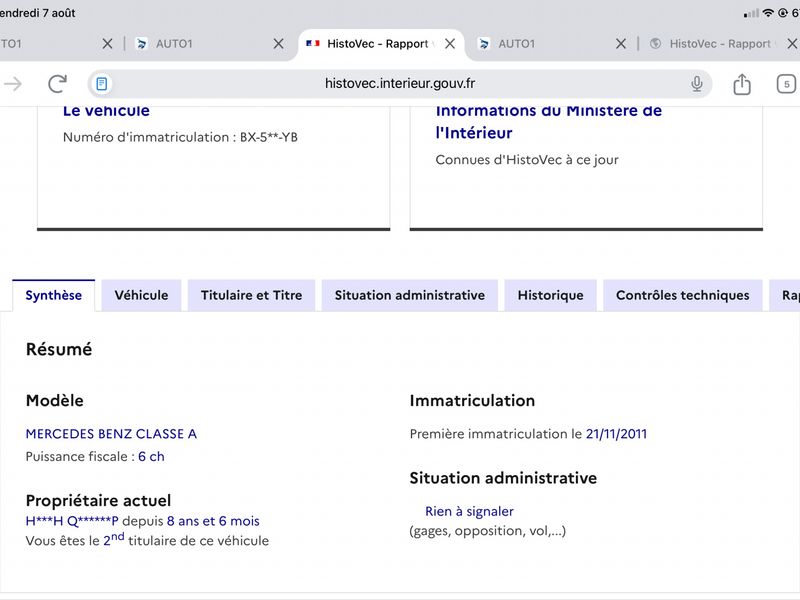Viewport: 800px width, 600px height.
Task: Tap the microphone dictation icon
Action: coord(696,84)
